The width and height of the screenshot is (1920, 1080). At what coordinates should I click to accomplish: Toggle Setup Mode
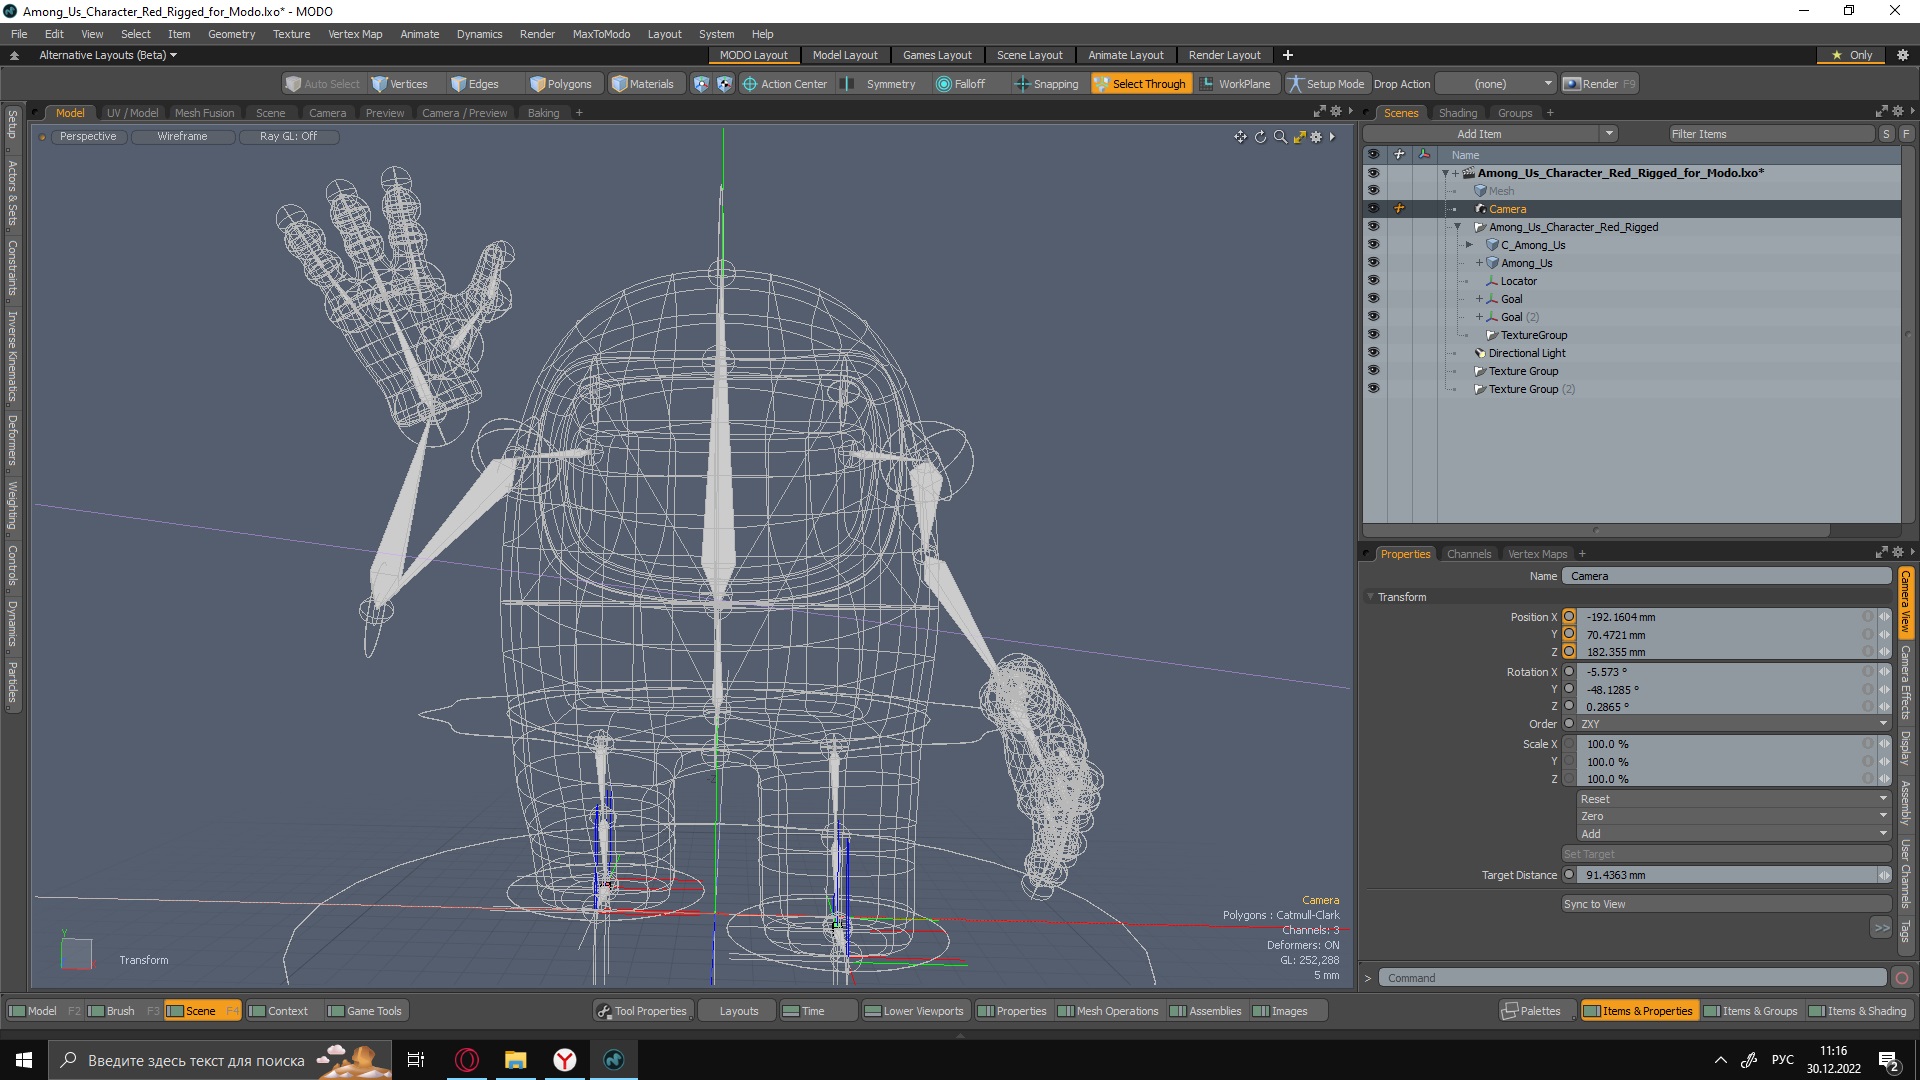tap(1325, 84)
